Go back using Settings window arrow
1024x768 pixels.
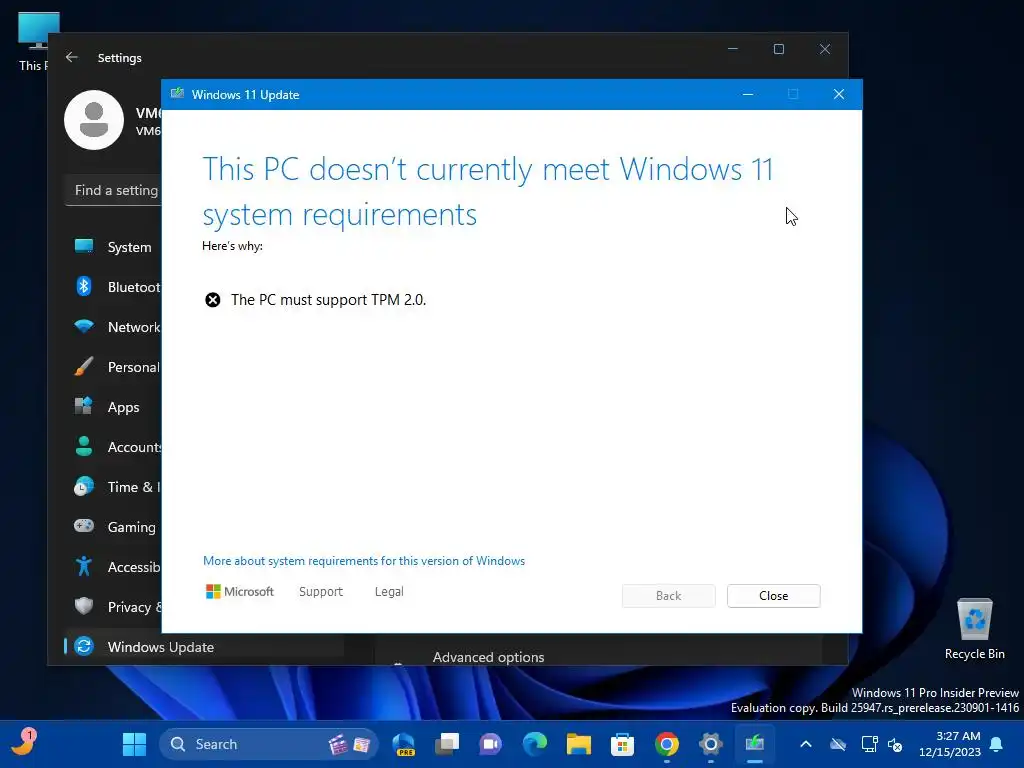72,57
